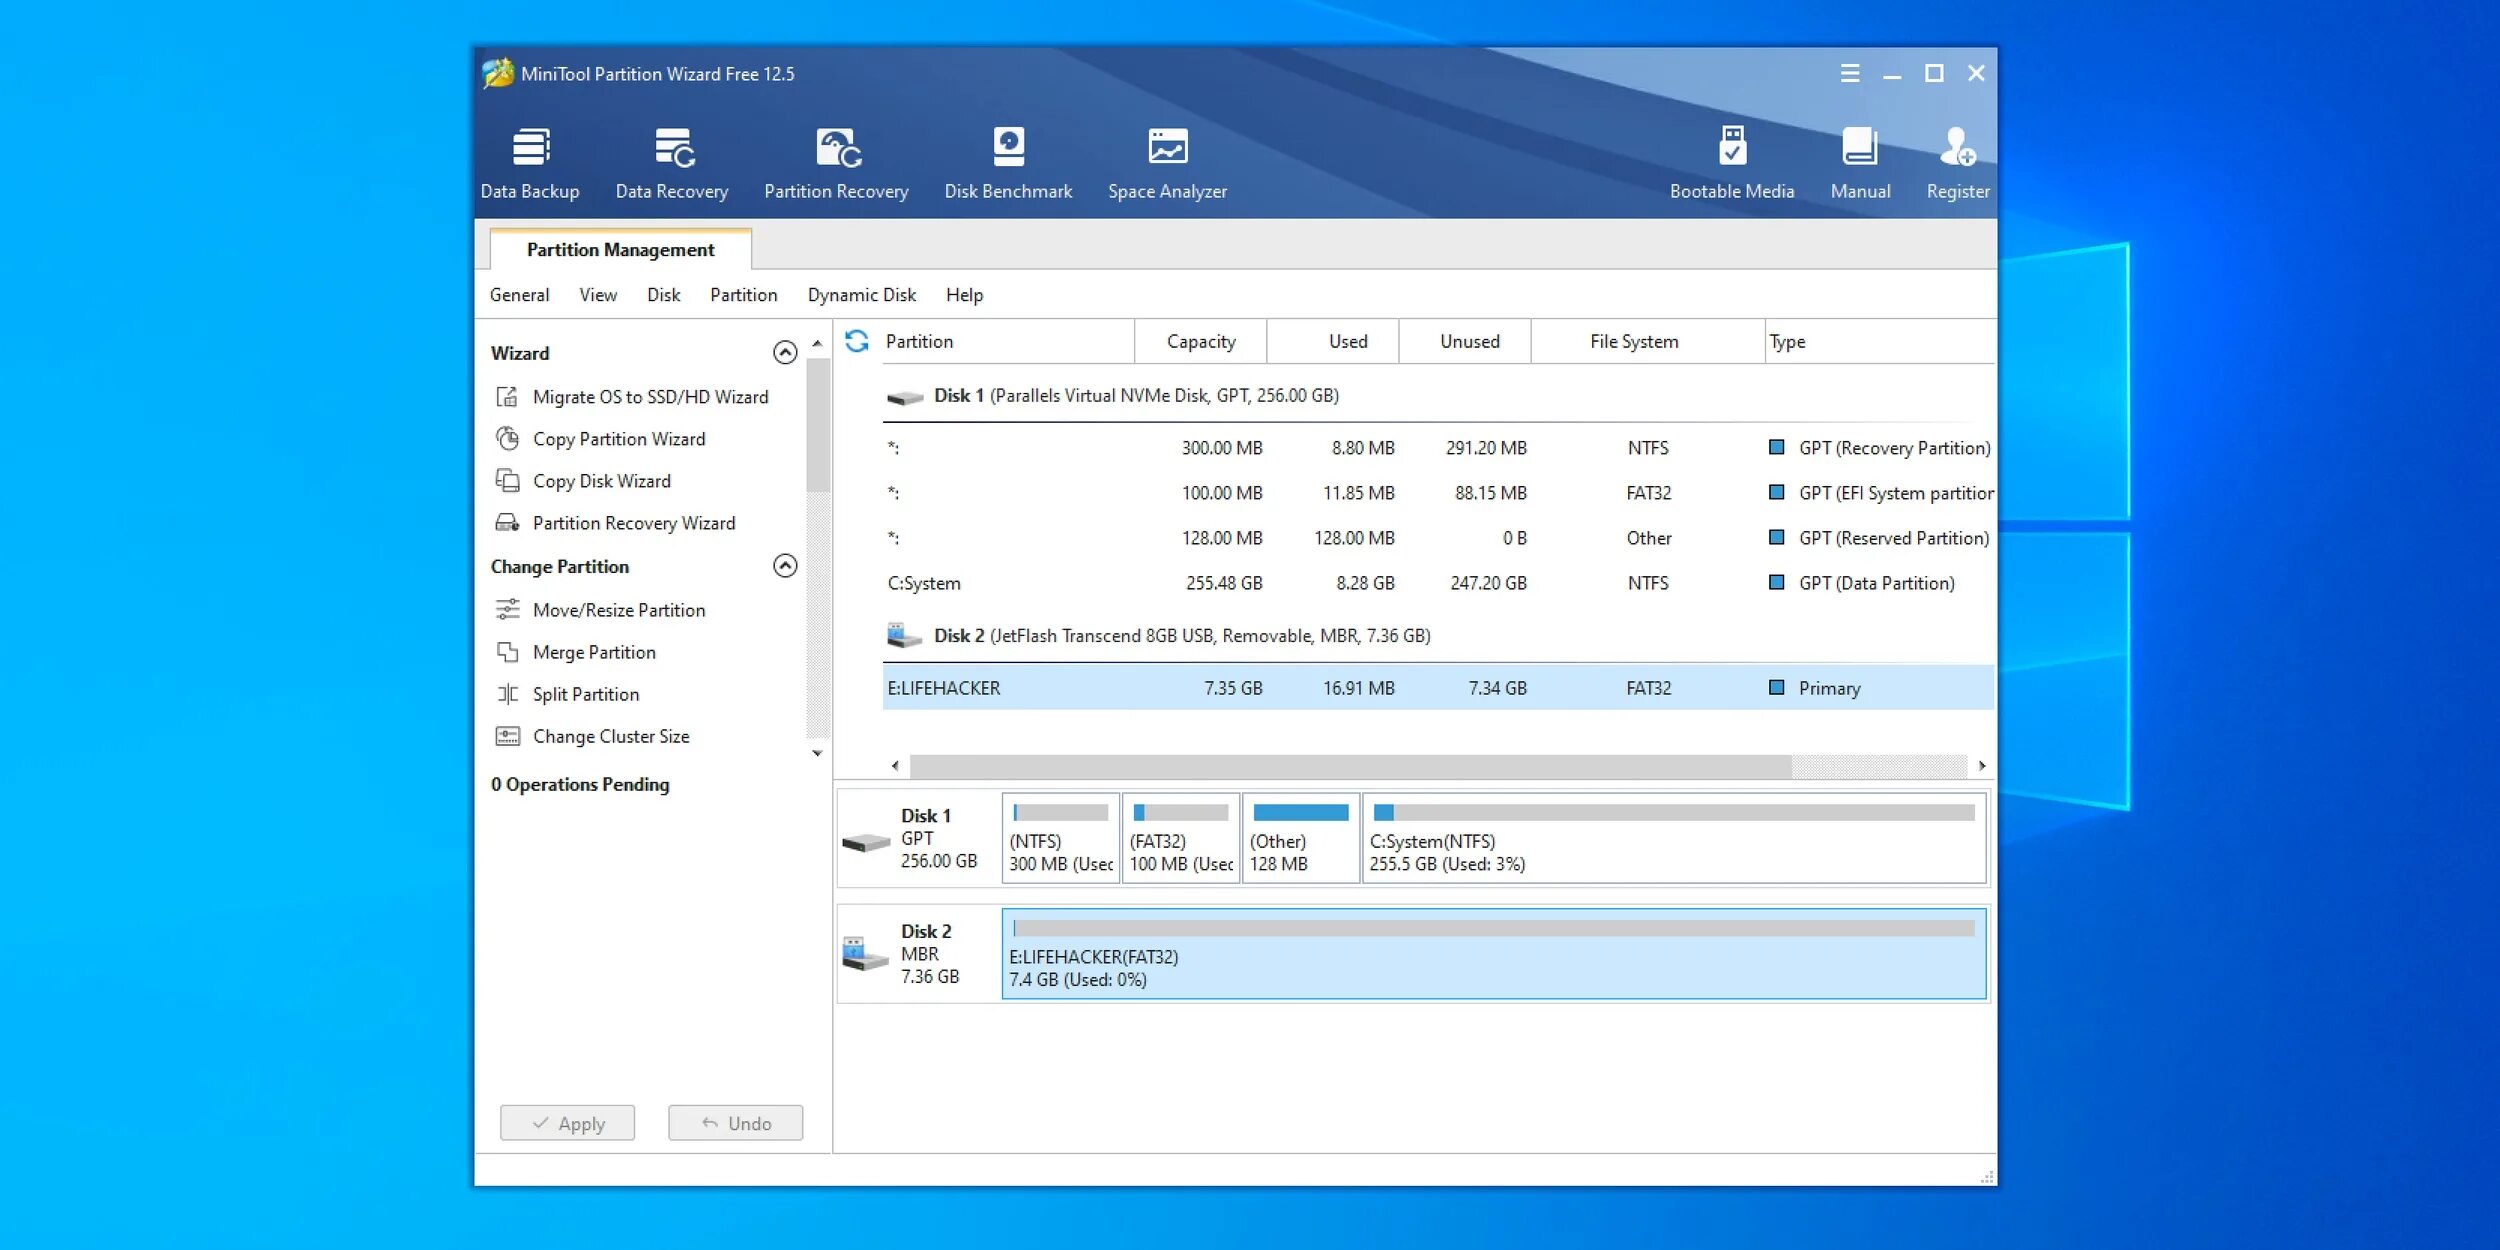2500x1250 pixels.
Task: Open the Data Recovery tool
Action: point(671,159)
